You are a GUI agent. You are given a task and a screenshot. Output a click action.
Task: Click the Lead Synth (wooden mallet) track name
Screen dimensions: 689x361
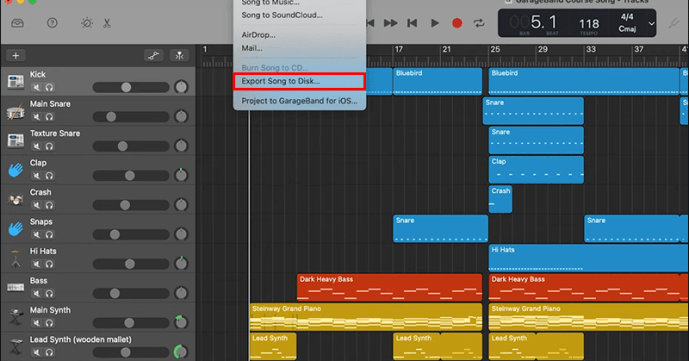(80, 339)
